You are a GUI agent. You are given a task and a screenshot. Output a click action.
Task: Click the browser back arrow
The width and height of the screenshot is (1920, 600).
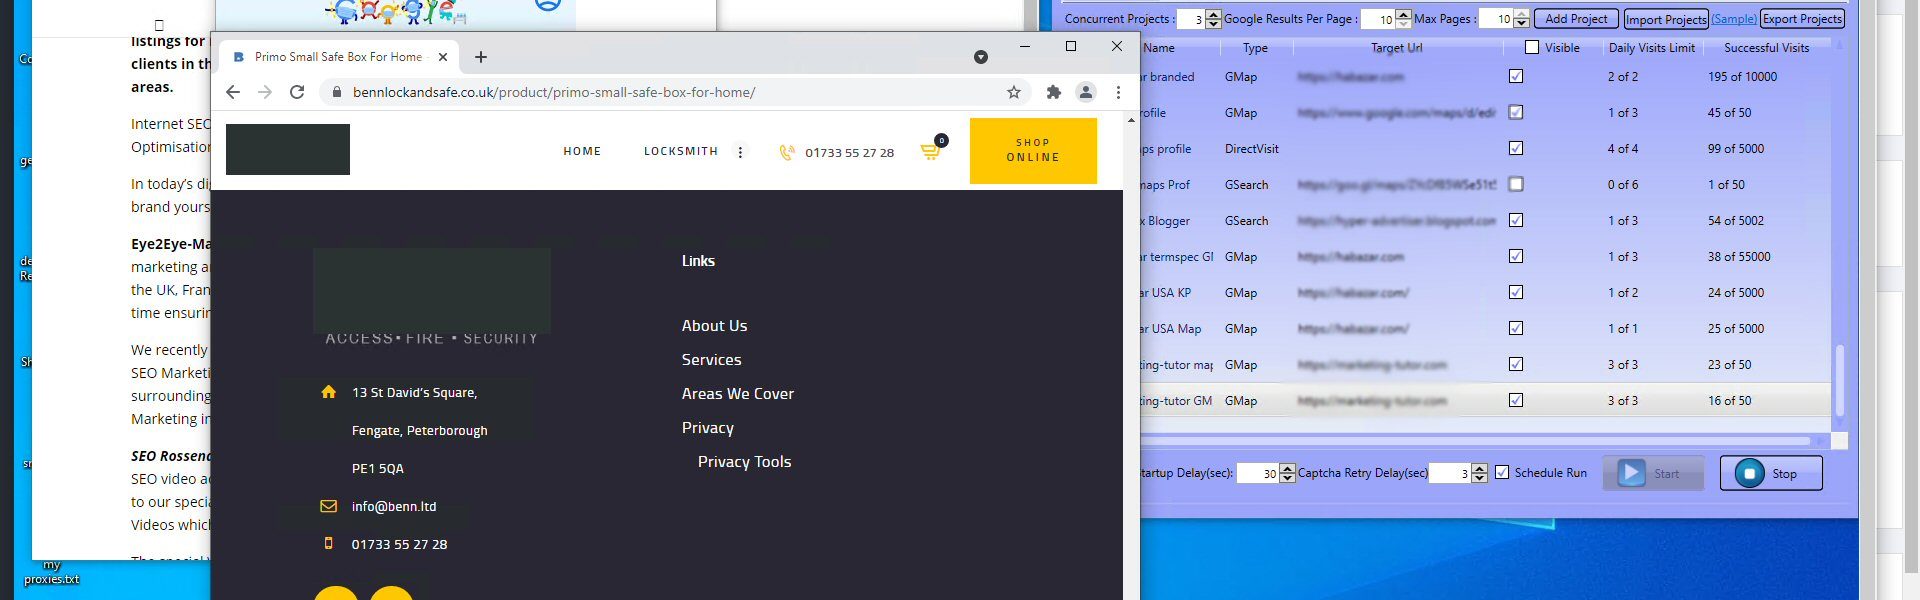click(x=233, y=92)
